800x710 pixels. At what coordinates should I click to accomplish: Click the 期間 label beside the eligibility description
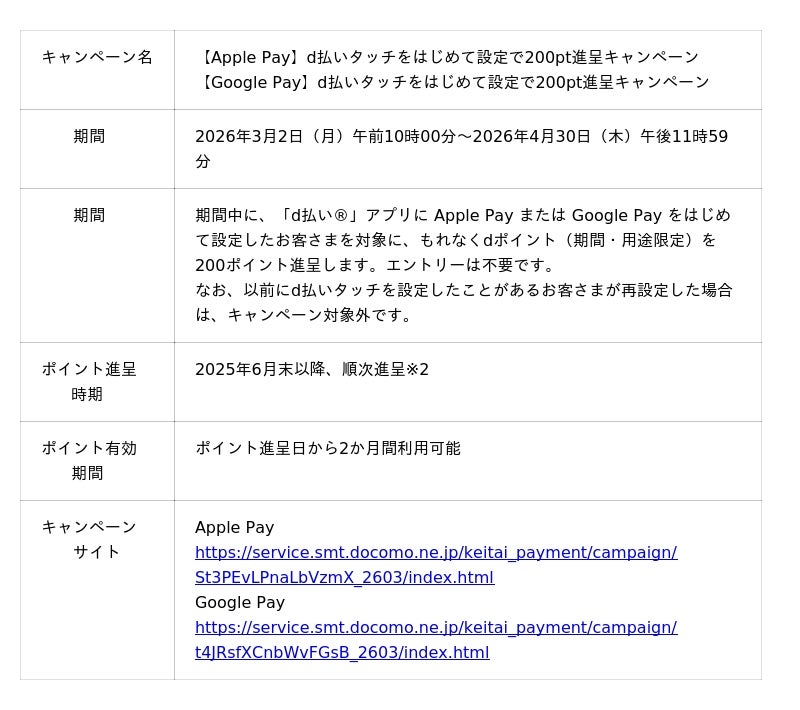[x=89, y=215]
